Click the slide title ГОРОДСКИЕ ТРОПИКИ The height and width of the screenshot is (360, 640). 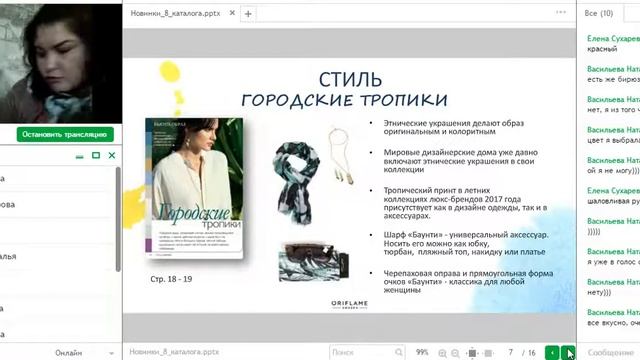[344, 100]
